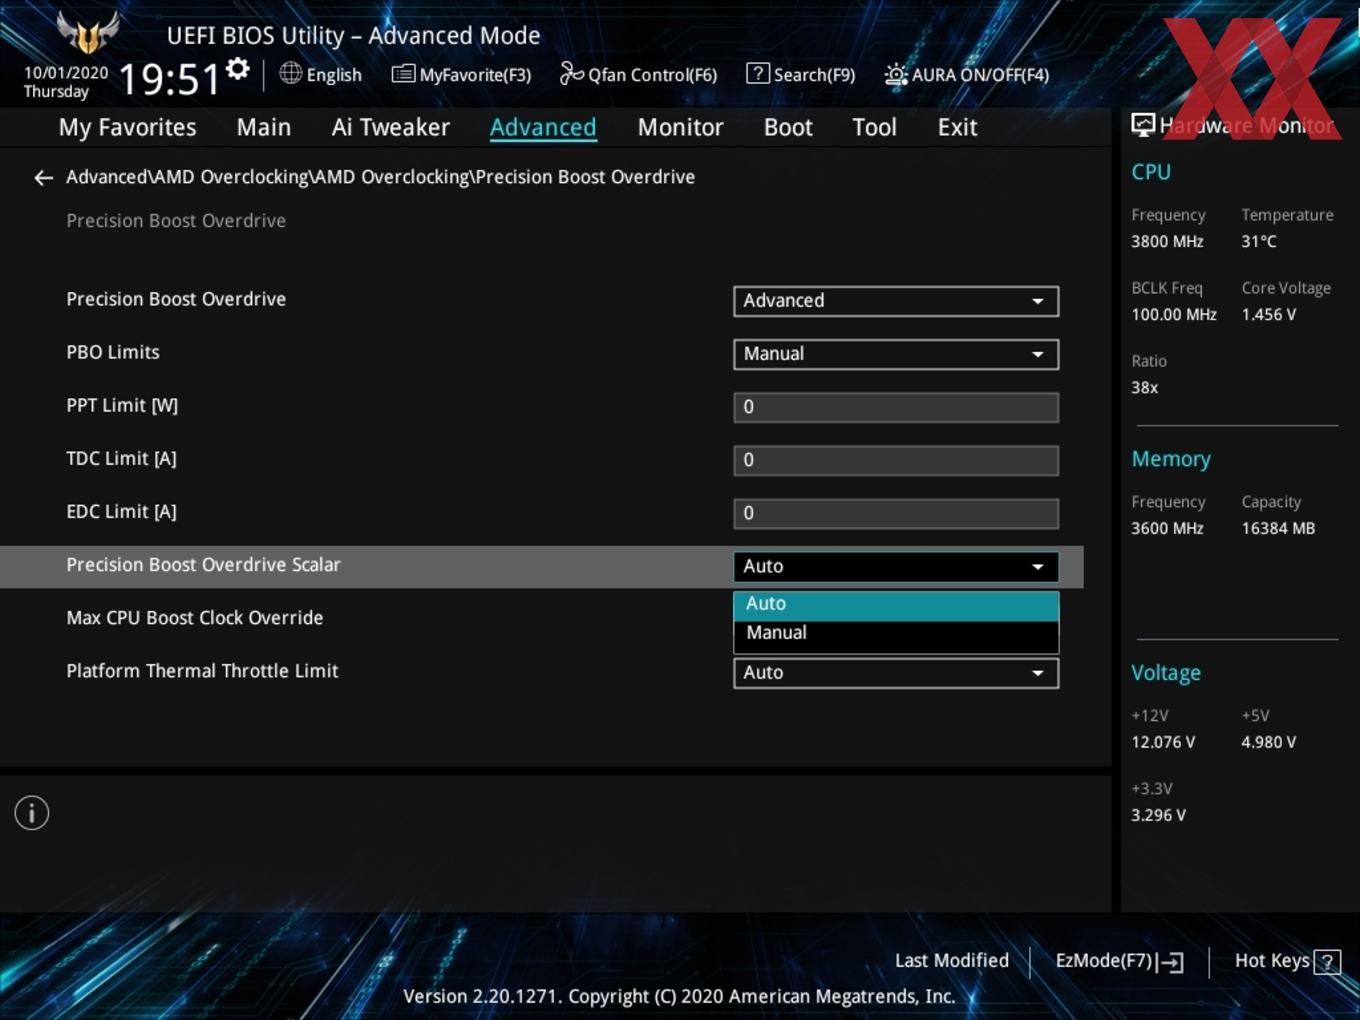
Task: Click the 4.980 V reading
Action: click(1269, 742)
